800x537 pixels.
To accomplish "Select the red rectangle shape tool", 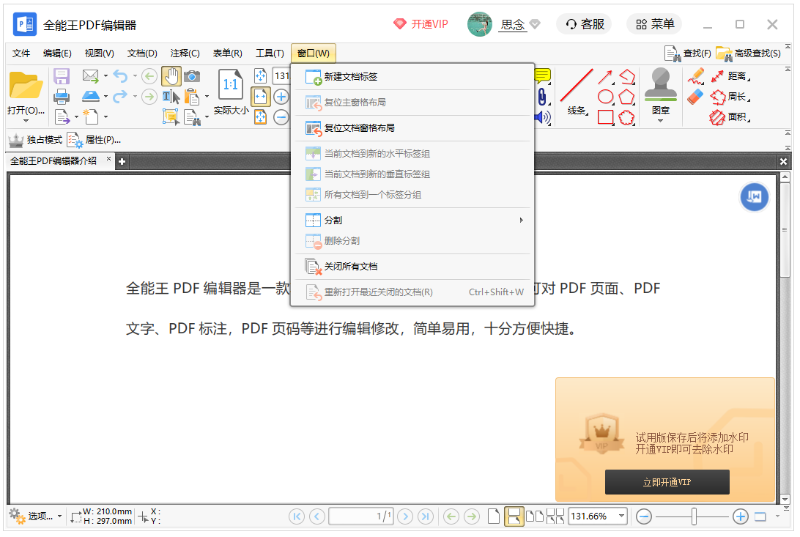I will pos(605,117).
